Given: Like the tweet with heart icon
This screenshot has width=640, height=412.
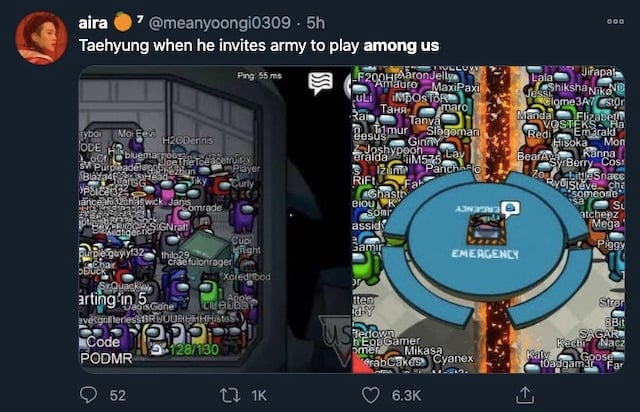Looking at the screenshot, I should [371, 395].
